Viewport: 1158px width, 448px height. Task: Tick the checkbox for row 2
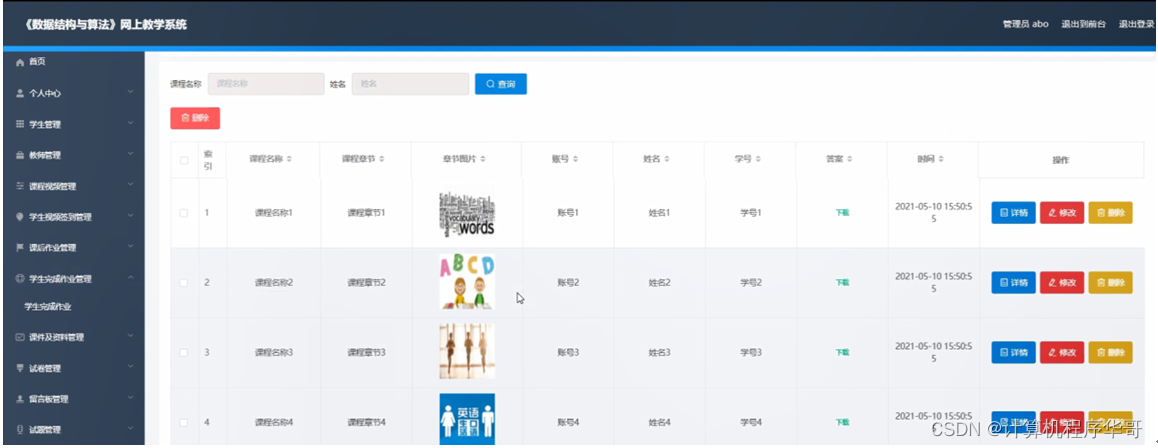[x=184, y=283]
